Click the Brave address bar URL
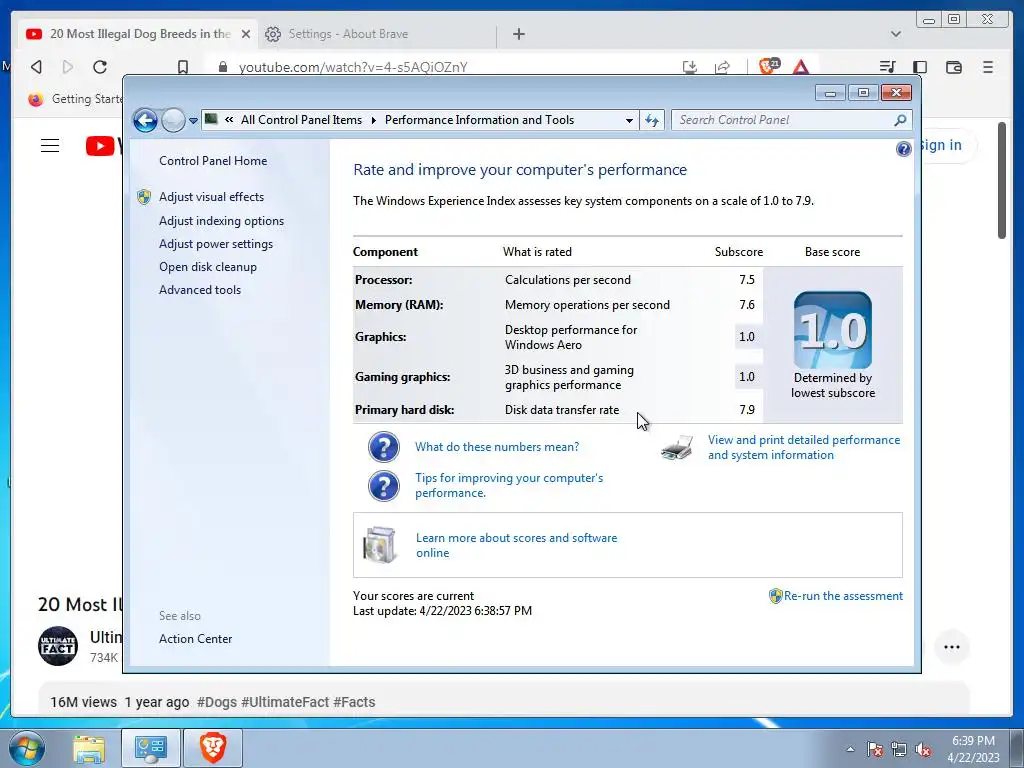 coord(353,67)
